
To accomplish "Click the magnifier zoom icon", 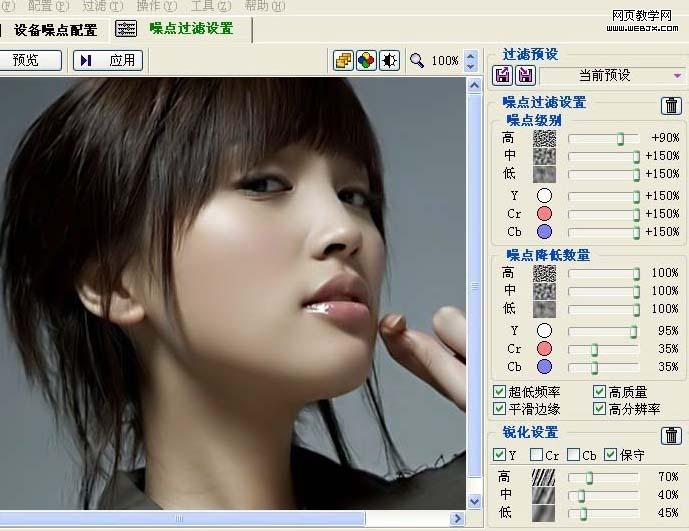I will [x=417, y=60].
